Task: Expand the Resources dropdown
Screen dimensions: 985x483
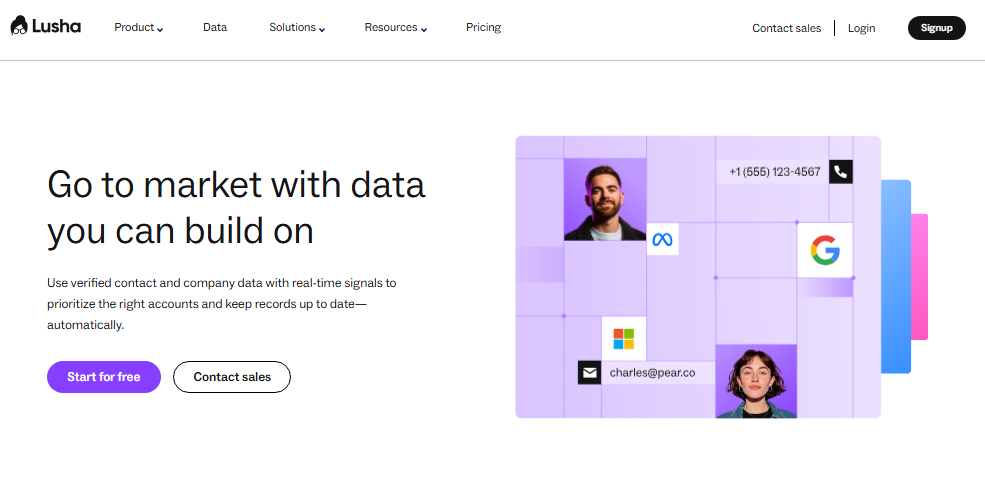Action: (396, 28)
